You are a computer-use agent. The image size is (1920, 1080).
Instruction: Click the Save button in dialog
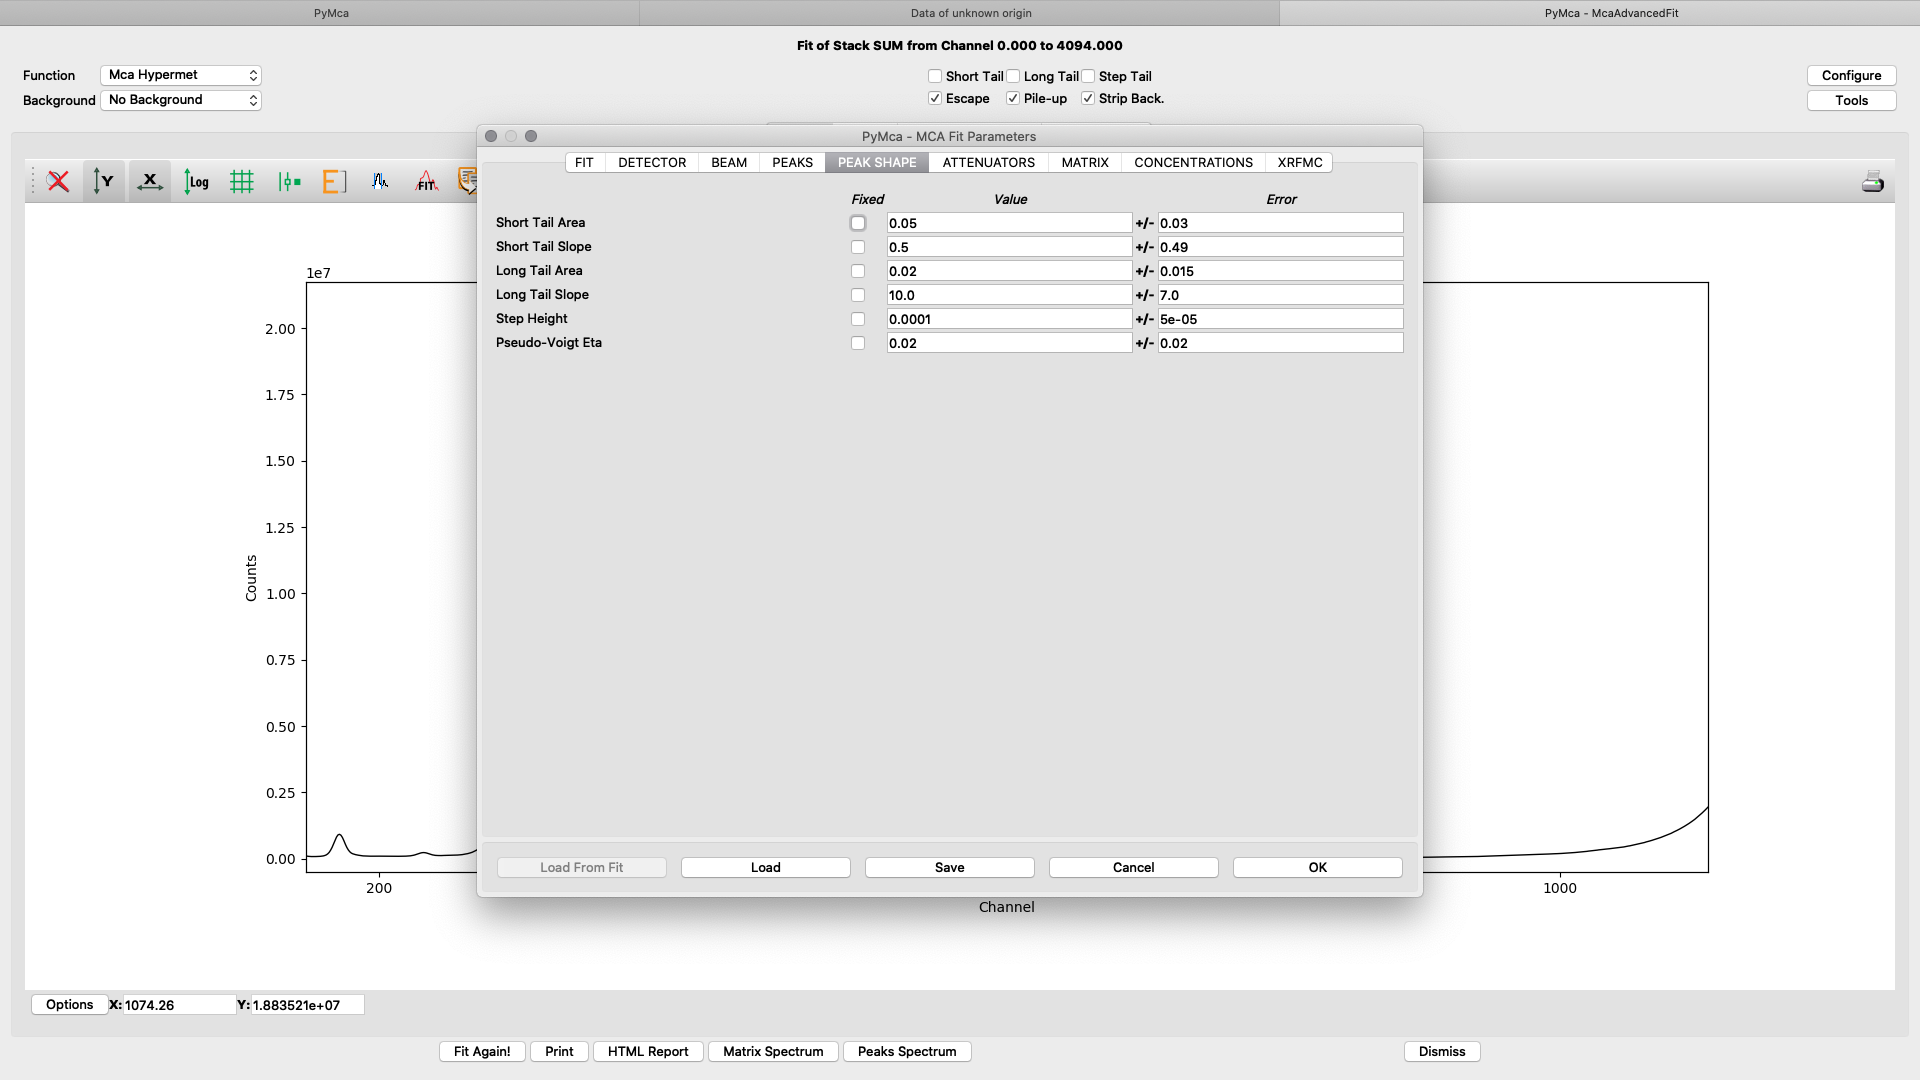(949, 867)
